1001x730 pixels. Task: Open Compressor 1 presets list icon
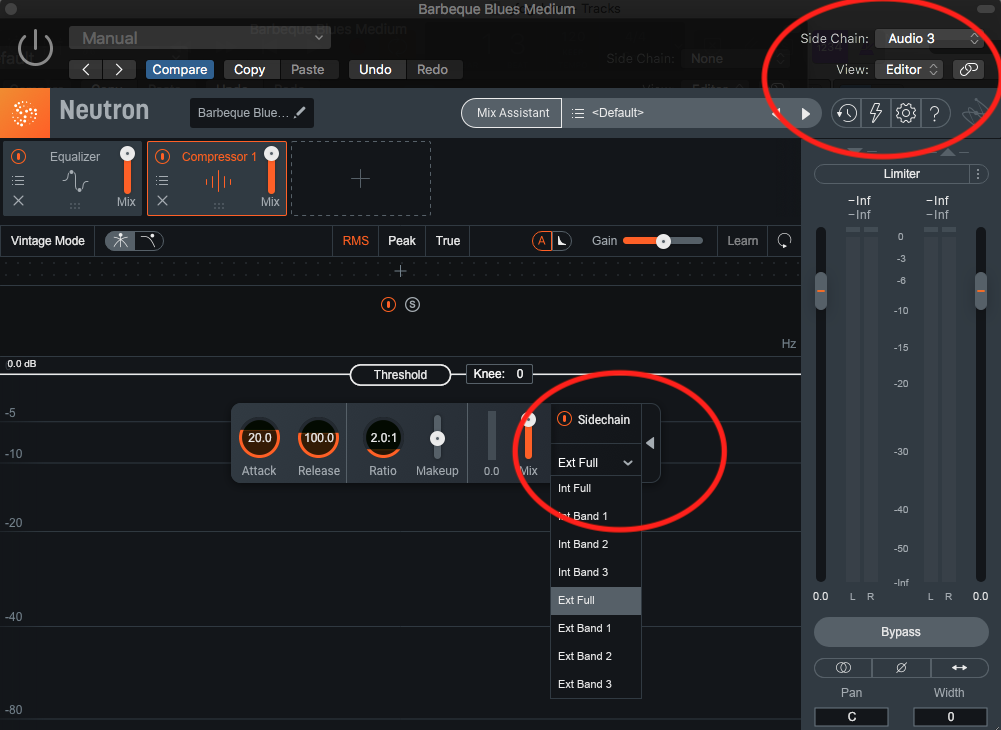[162, 181]
